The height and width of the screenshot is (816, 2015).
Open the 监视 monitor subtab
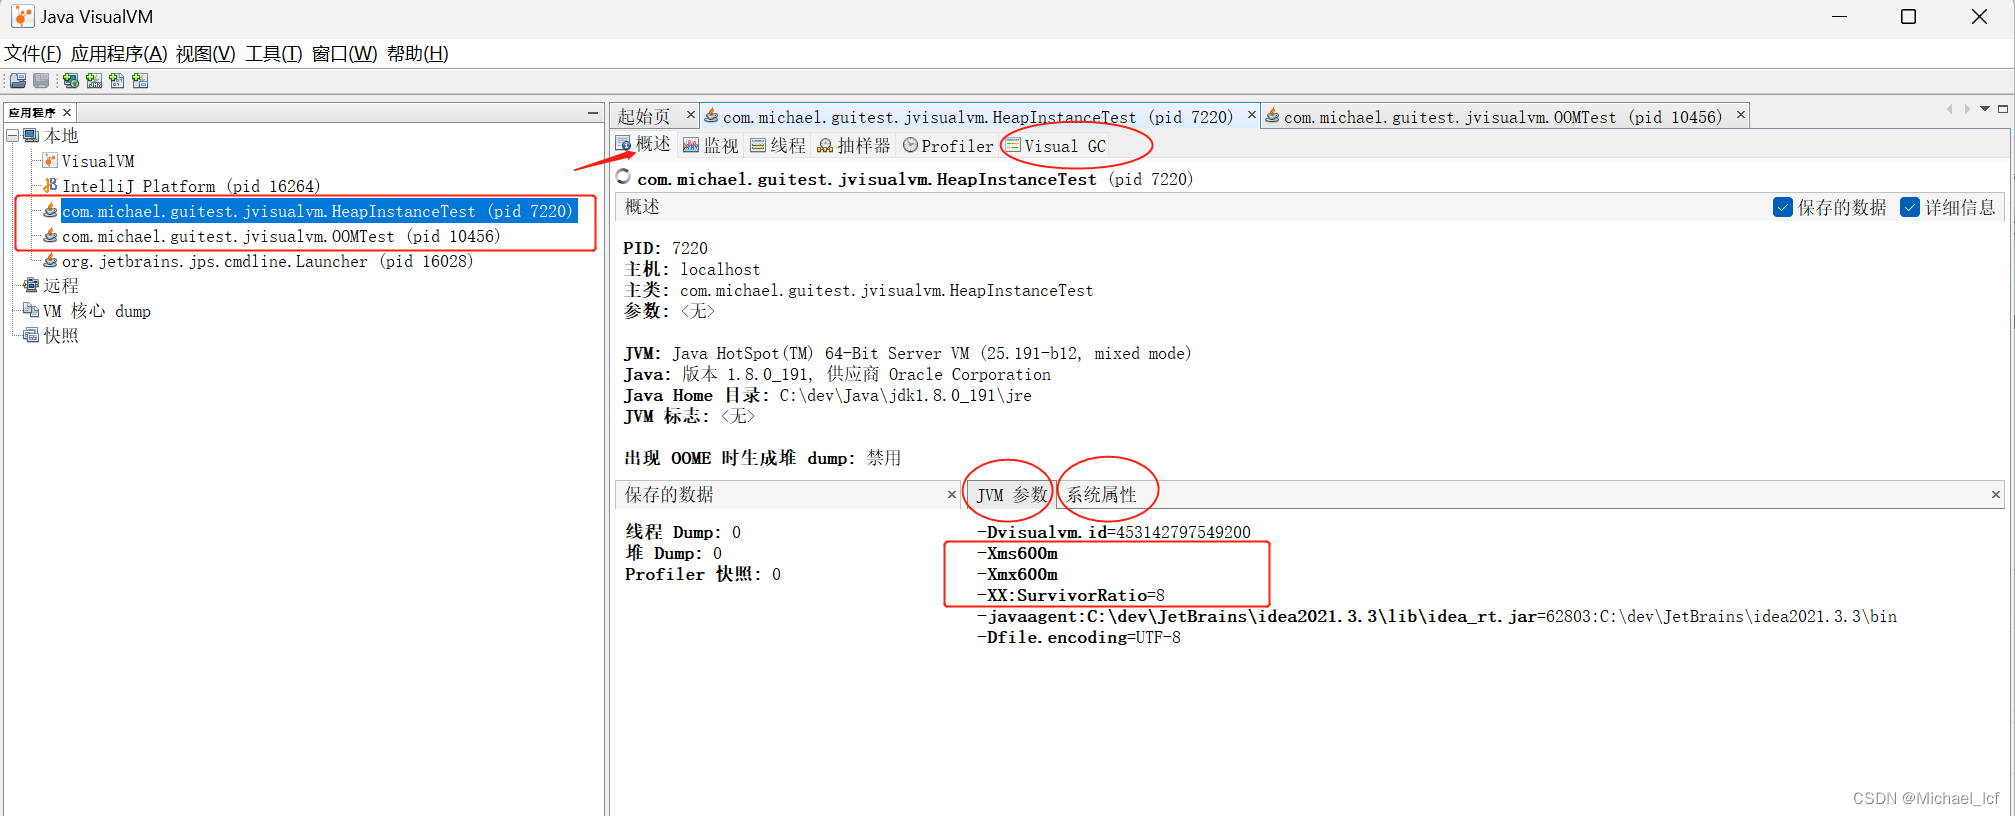710,146
